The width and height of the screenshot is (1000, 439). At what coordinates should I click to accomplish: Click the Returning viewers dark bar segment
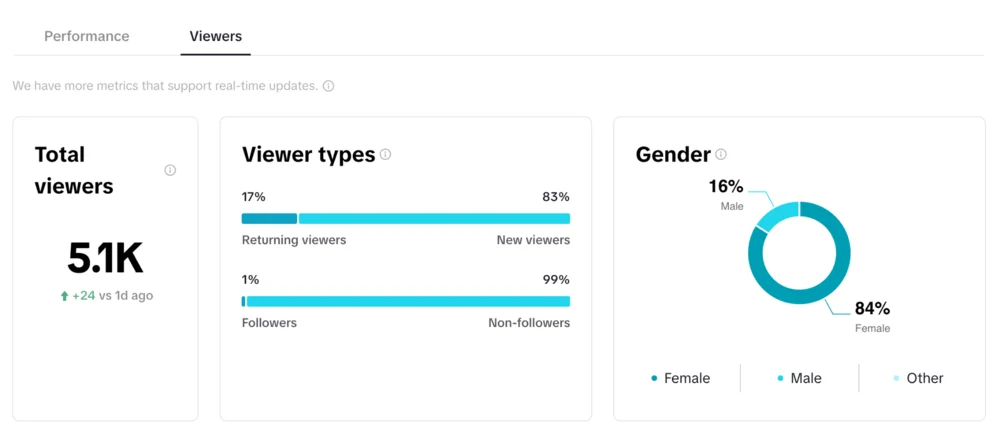click(269, 218)
